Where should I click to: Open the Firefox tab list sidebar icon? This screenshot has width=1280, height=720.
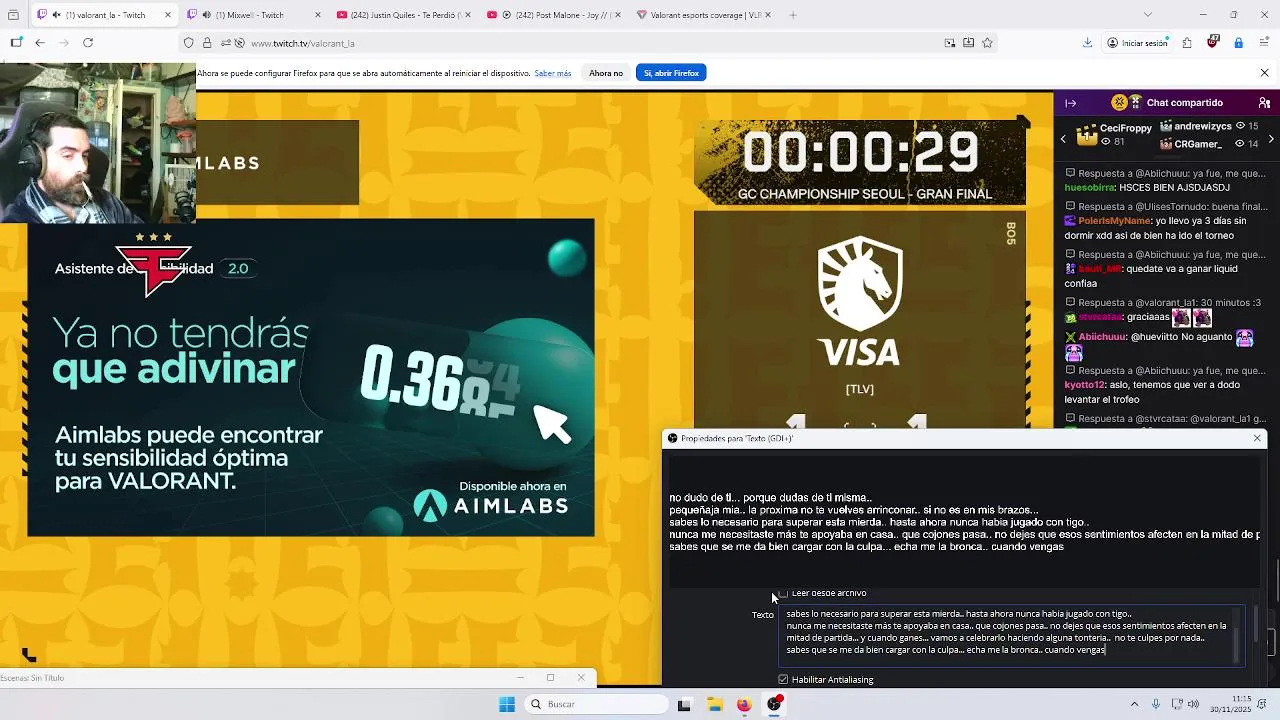point(16,43)
